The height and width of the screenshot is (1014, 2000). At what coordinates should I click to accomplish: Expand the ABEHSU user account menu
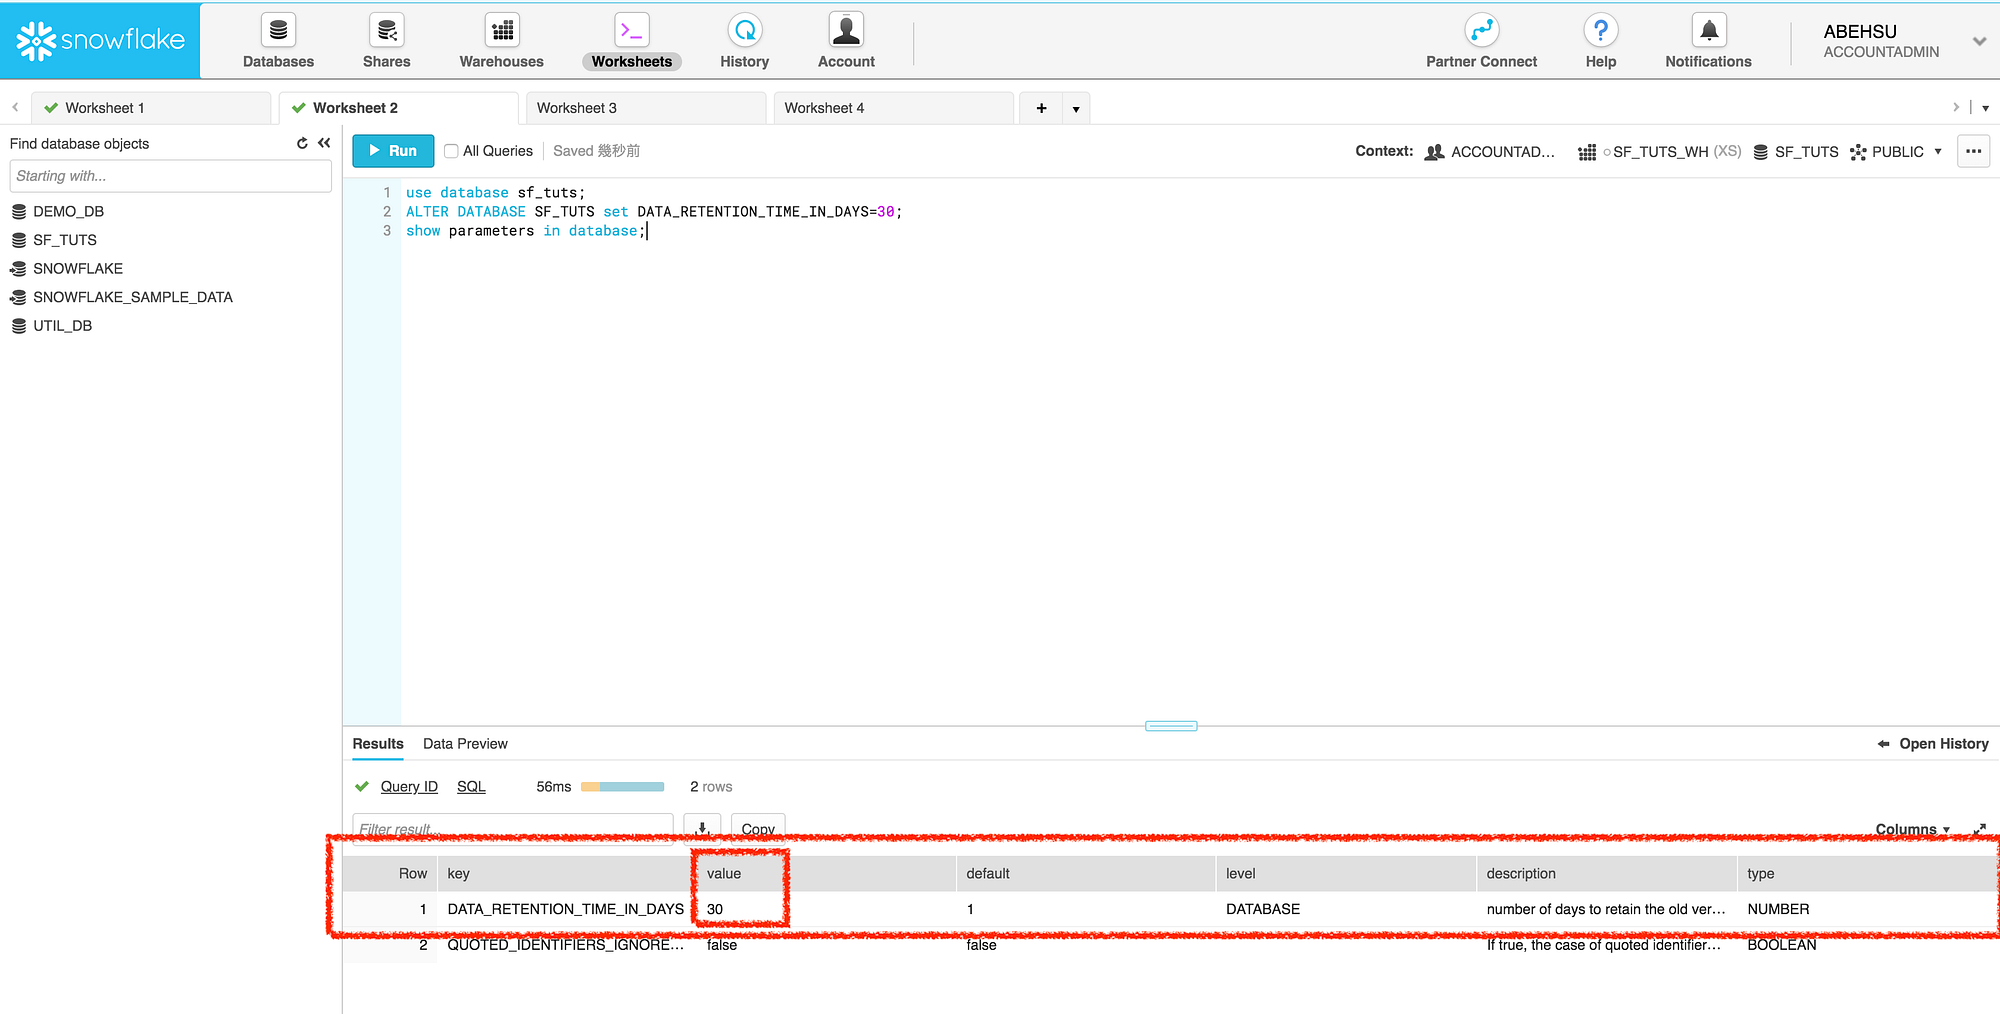(x=1979, y=41)
